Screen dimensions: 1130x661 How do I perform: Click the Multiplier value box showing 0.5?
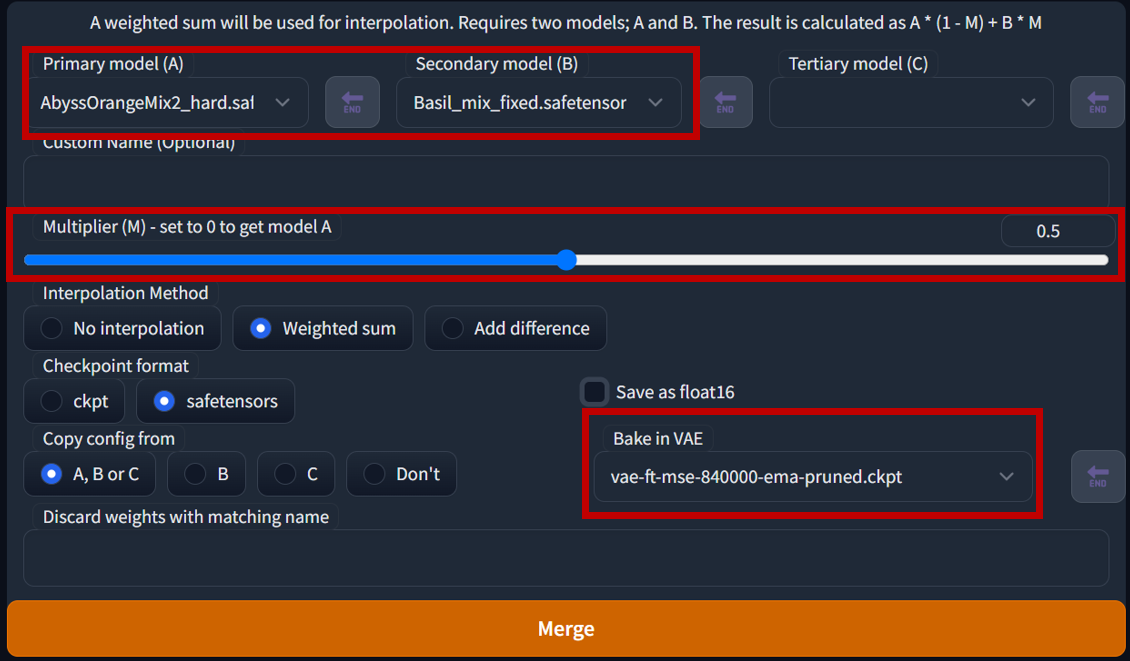1057,231
